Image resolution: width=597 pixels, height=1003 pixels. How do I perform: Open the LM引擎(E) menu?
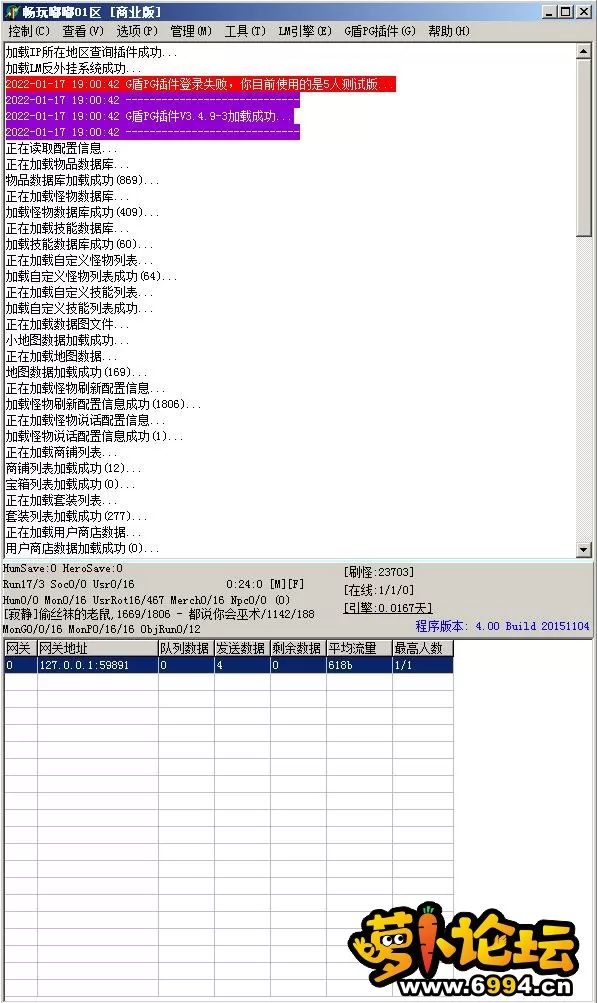305,31
